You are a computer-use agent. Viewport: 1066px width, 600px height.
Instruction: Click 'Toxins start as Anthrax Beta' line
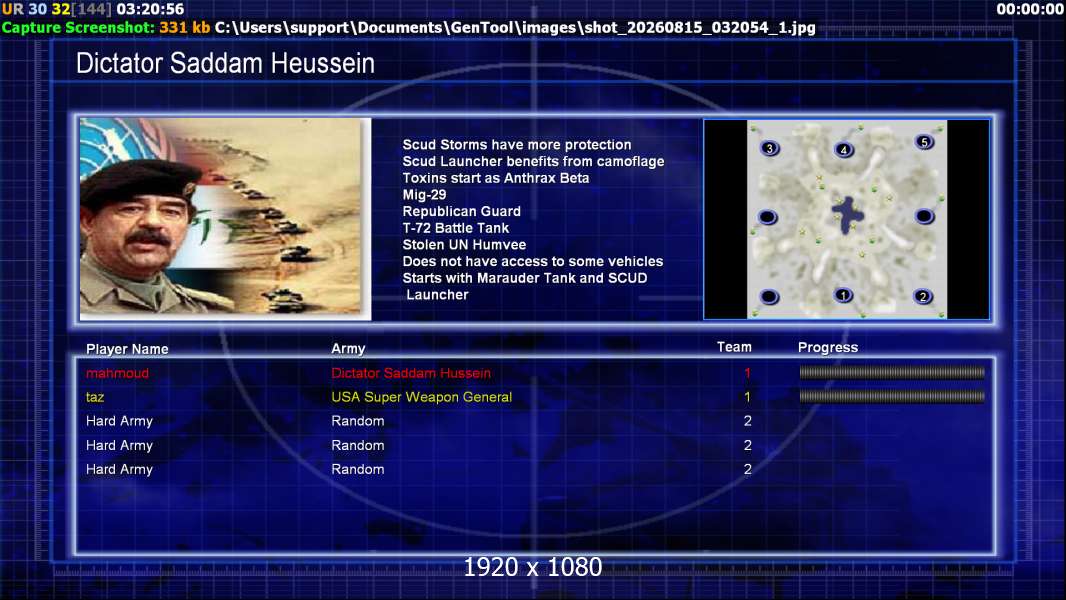click(496, 178)
